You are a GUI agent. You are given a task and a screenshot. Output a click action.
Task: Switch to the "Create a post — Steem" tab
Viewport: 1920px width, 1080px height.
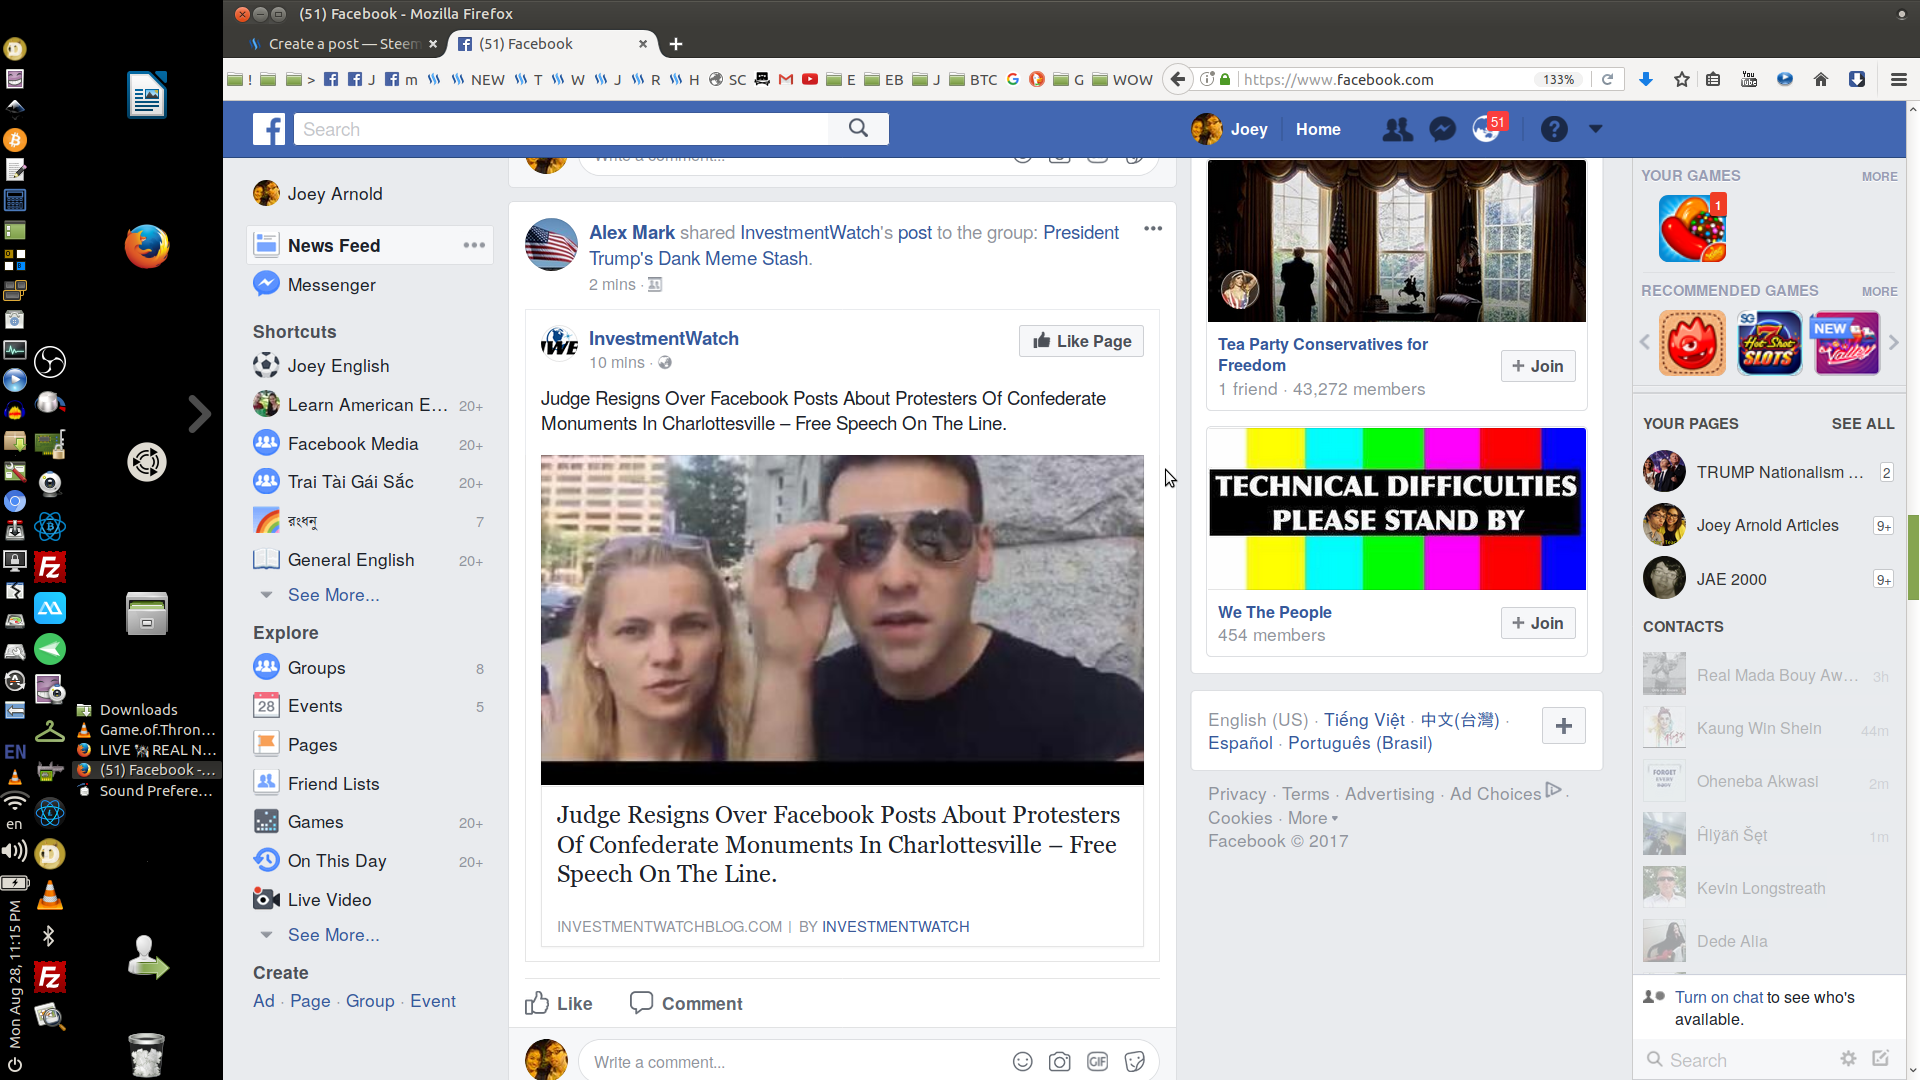[340, 44]
